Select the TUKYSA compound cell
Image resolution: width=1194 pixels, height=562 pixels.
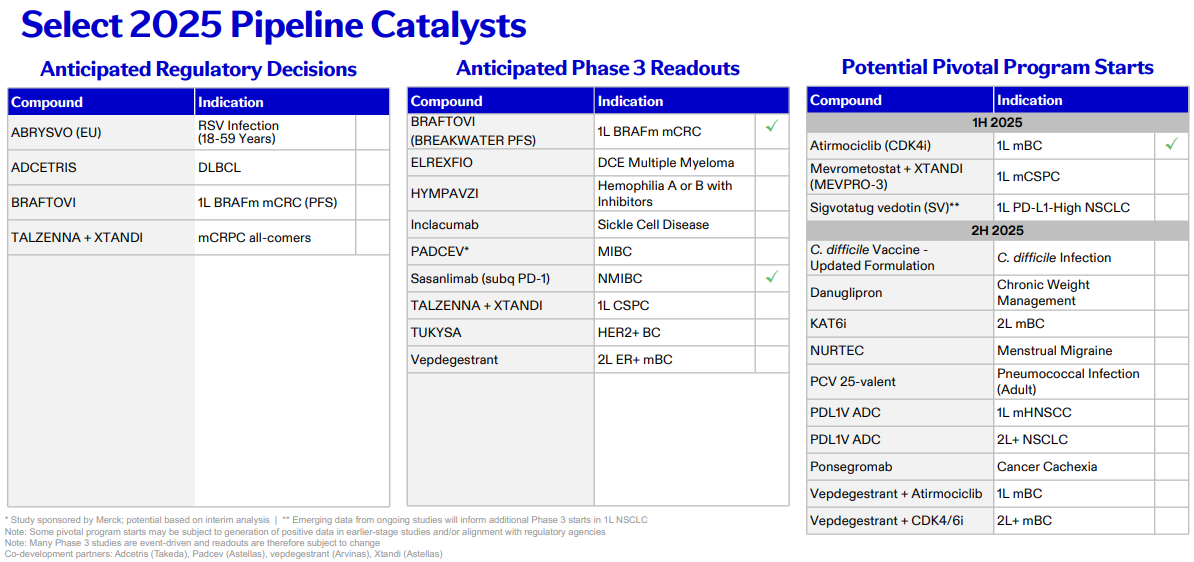point(501,332)
